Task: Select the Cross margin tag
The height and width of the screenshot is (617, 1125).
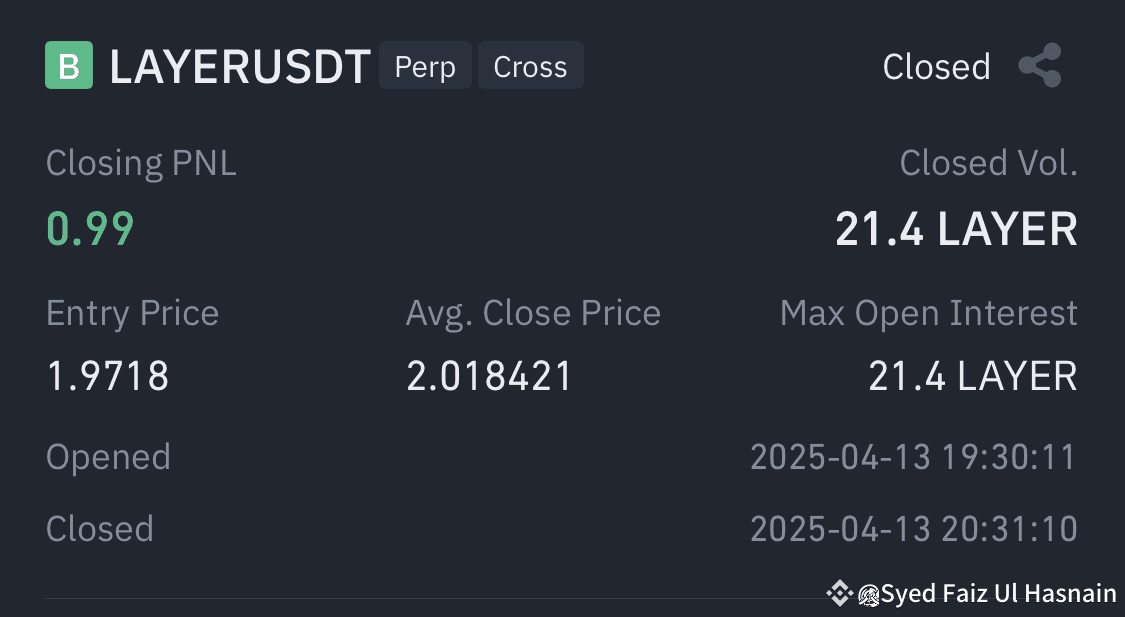Action: (530, 66)
